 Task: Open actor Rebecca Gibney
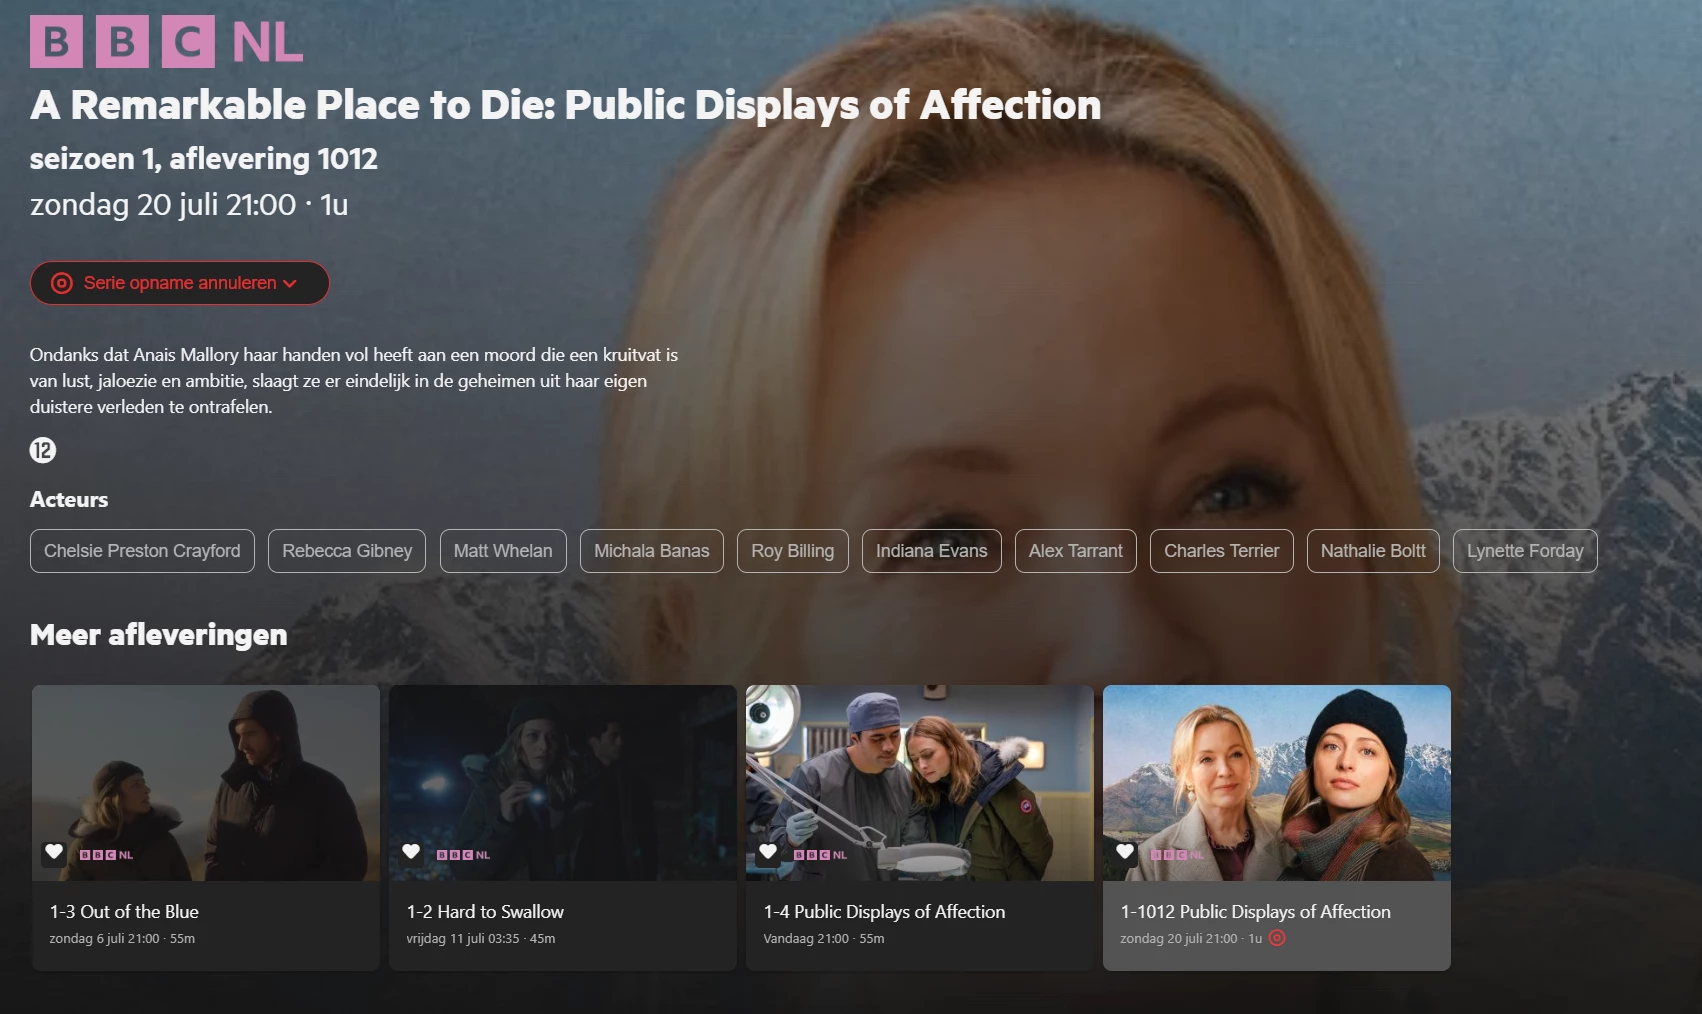[x=347, y=551]
